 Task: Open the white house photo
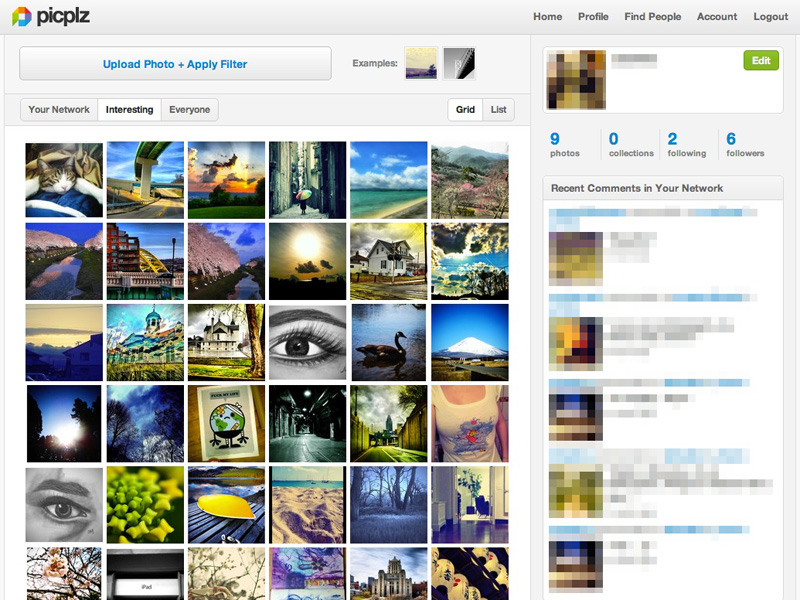click(x=388, y=261)
